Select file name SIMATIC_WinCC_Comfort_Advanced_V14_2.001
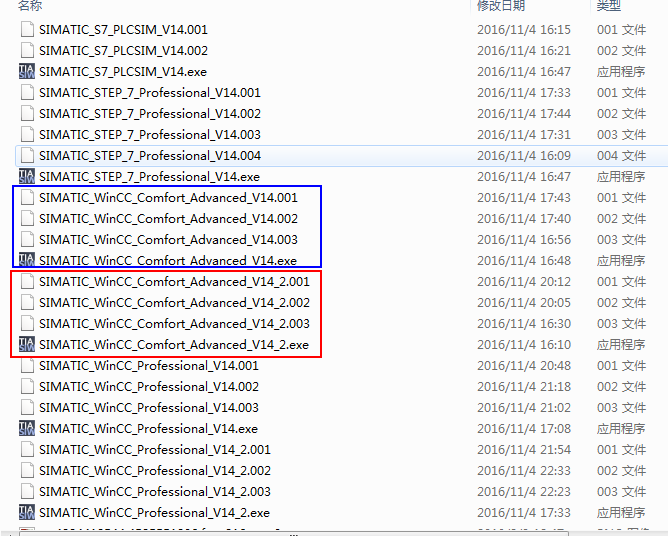The height and width of the screenshot is (536, 668). [x=174, y=282]
